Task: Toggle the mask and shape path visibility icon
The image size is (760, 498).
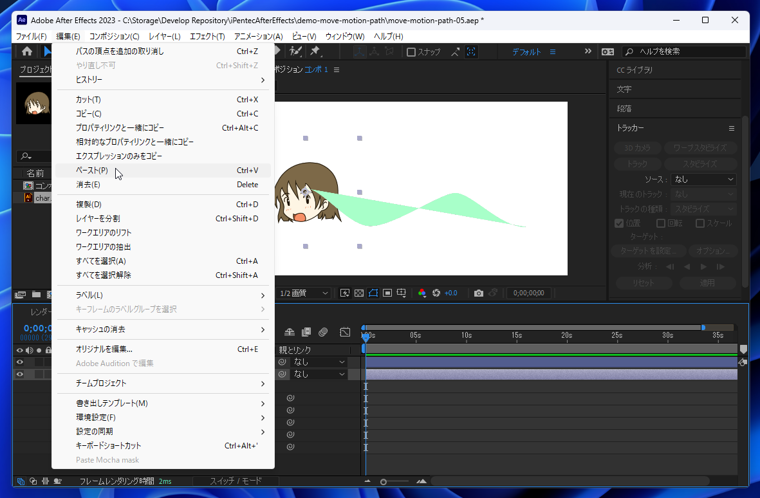Action: (373, 293)
